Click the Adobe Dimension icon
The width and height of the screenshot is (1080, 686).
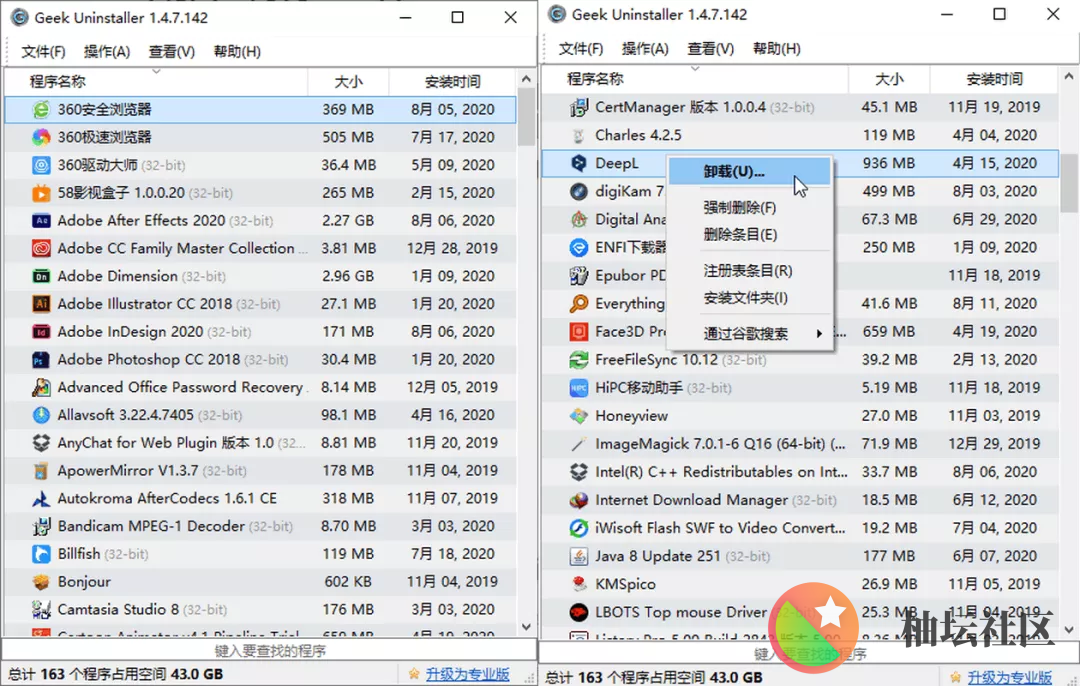click(x=41, y=276)
